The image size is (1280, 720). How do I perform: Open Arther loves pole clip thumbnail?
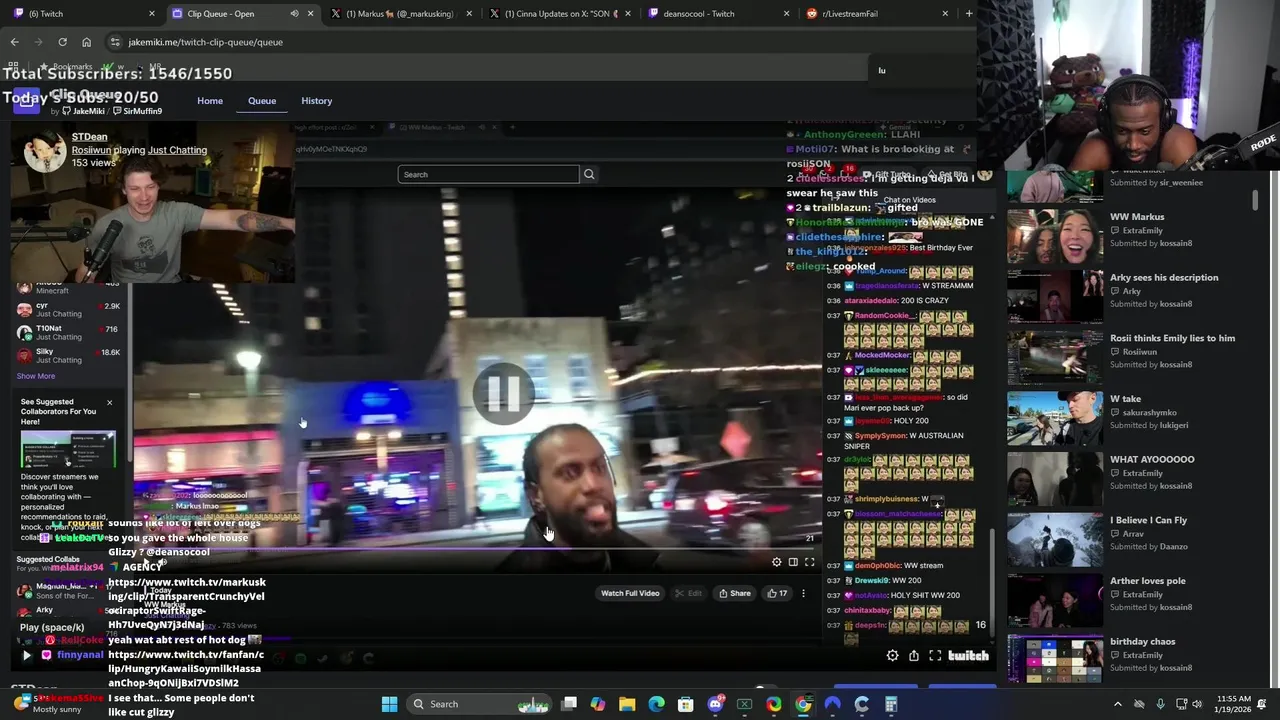tap(1054, 600)
